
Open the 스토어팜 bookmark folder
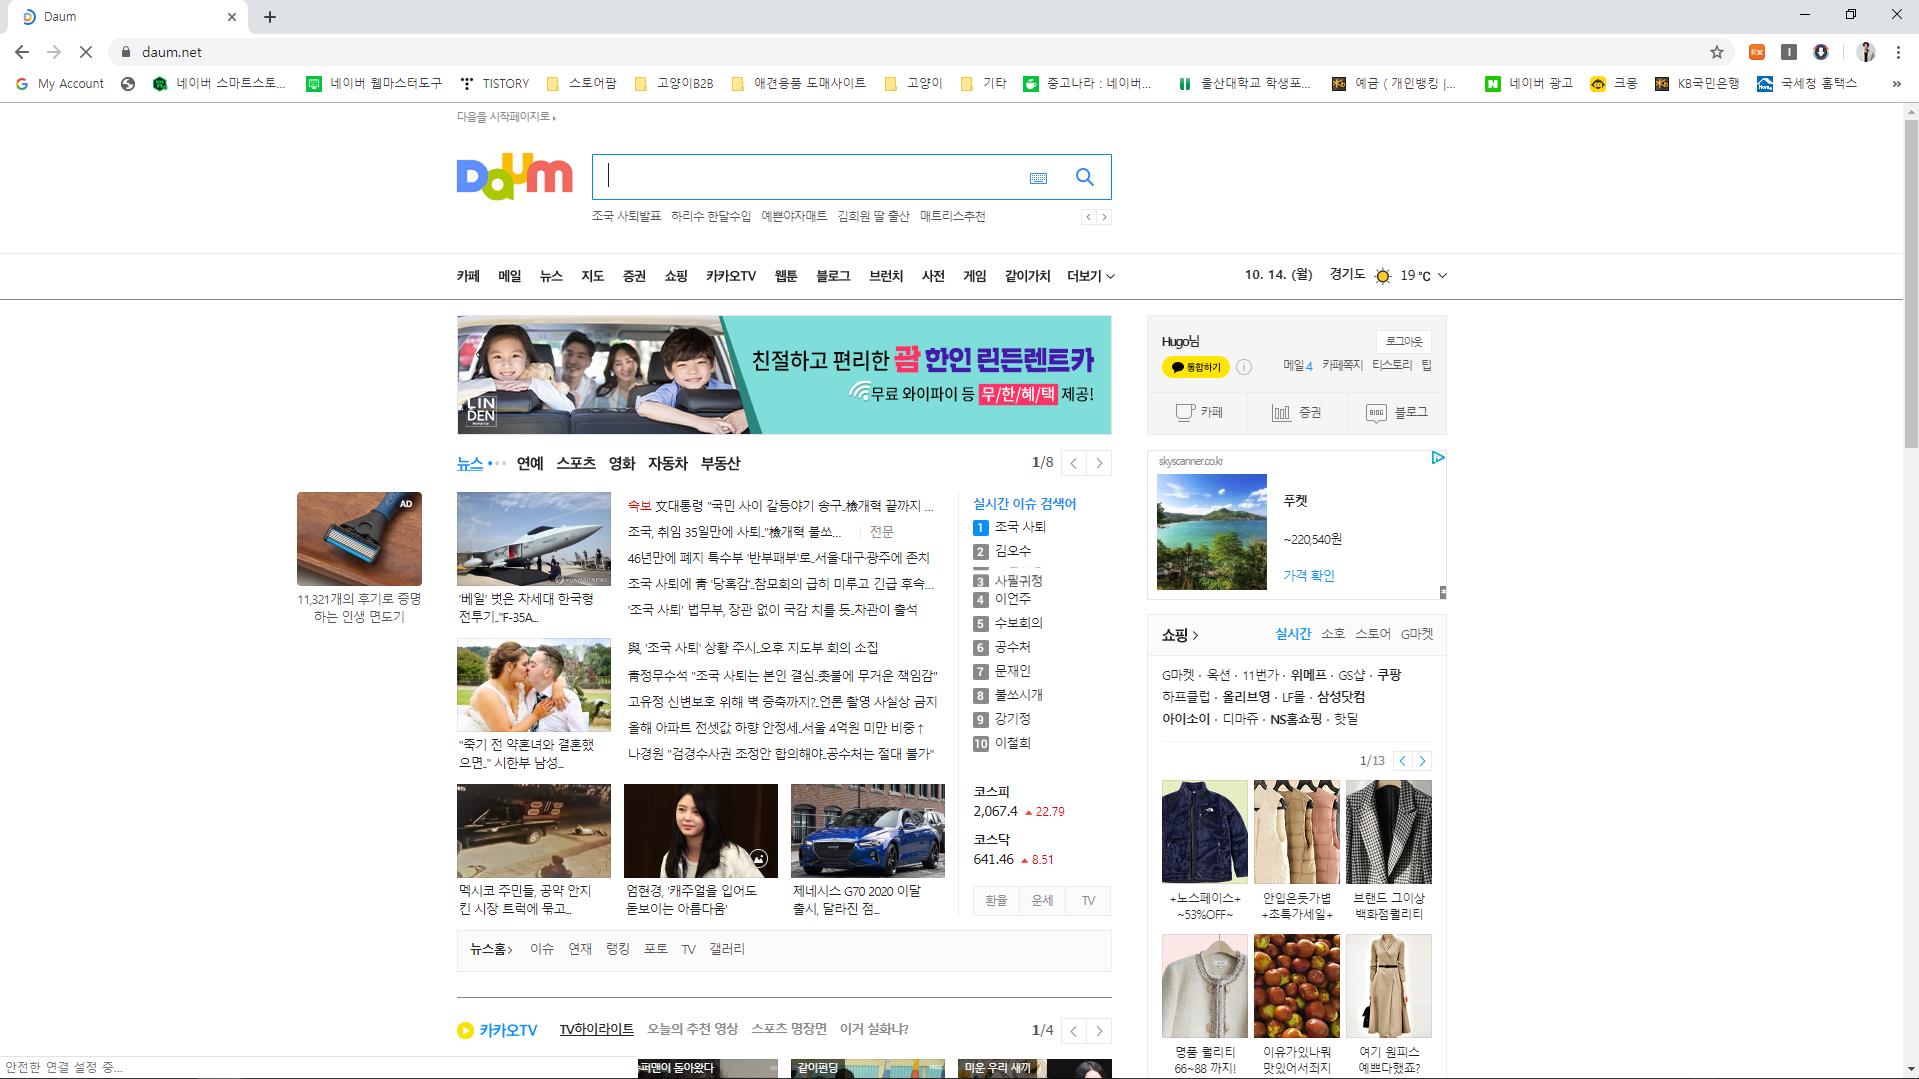pos(581,84)
